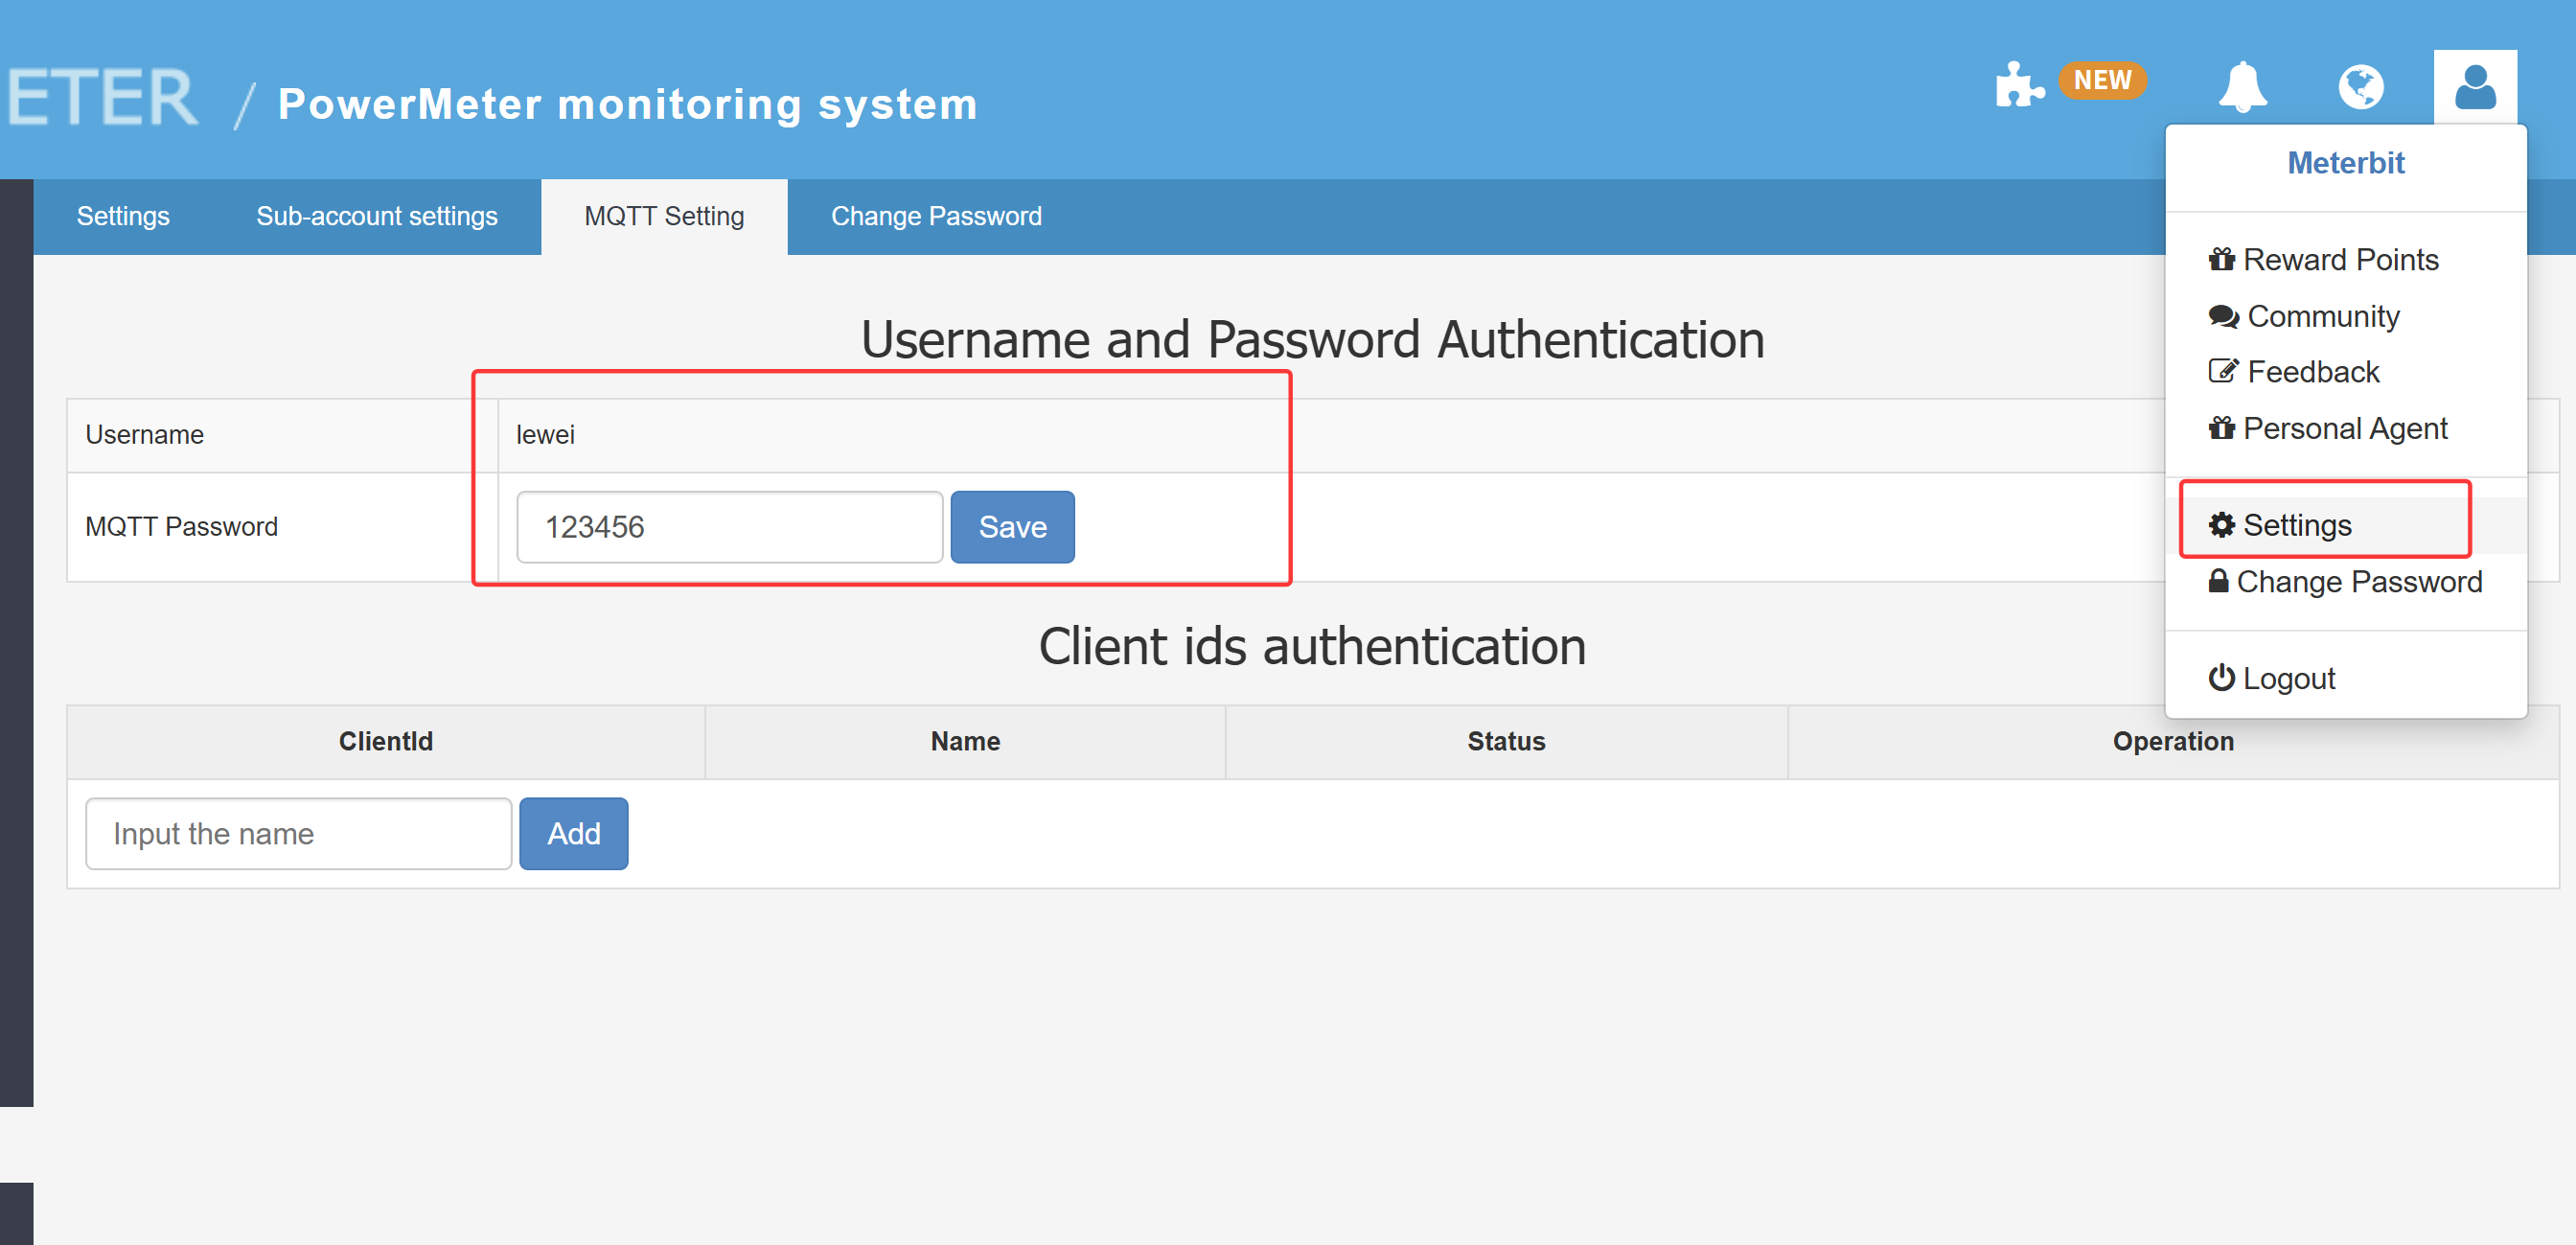Click the Settings gear icon in menu
The image size is (2576, 1245).
(x=2221, y=525)
